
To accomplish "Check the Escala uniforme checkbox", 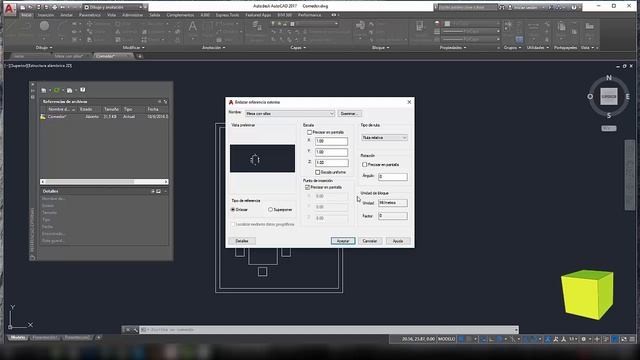I will [318, 172].
